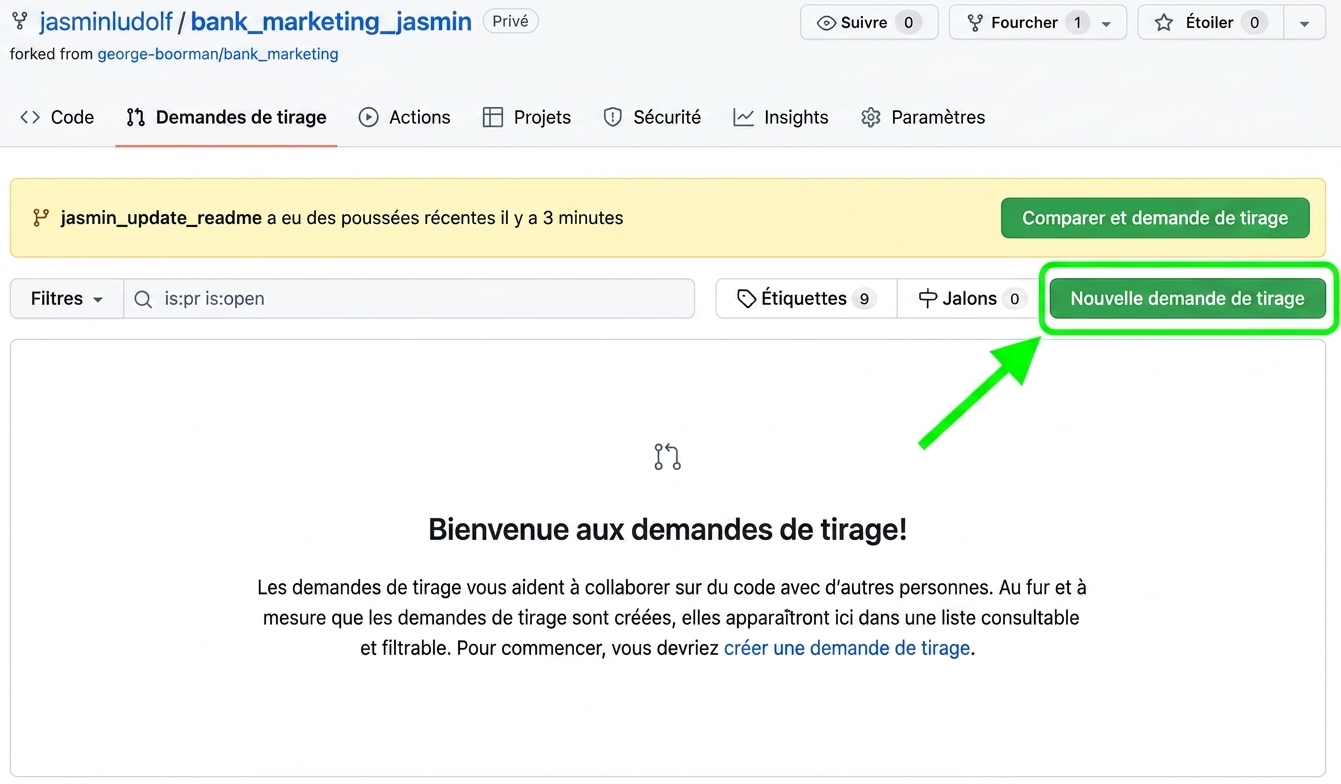View the Insights tab
The image size is (1341, 784).
coord(781,117)
